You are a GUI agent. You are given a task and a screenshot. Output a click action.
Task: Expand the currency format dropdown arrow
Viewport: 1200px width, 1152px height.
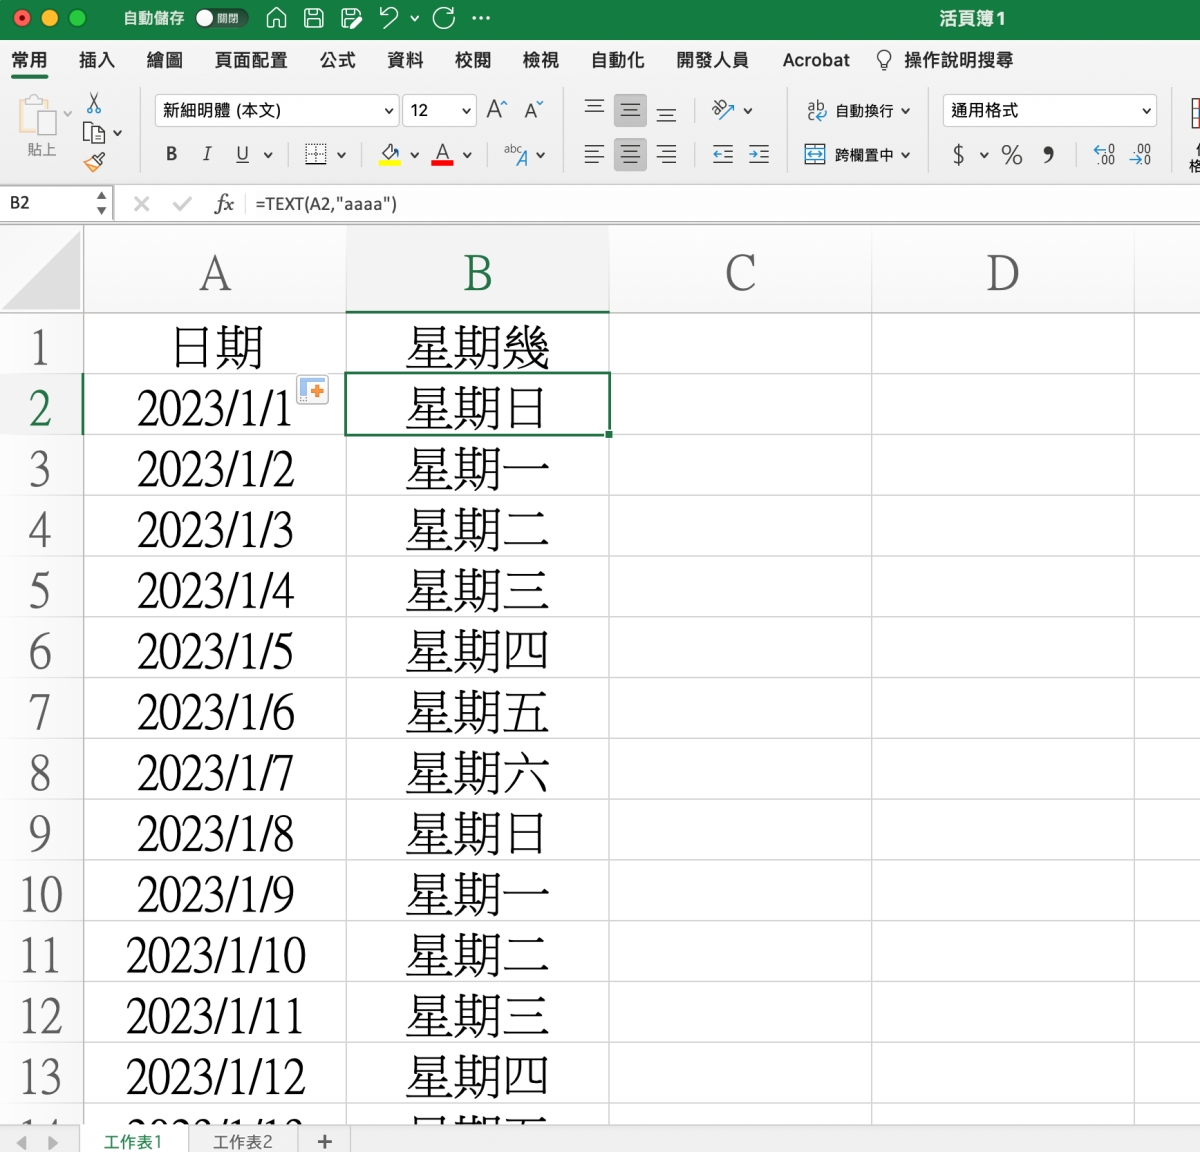[x=984, y=155]
